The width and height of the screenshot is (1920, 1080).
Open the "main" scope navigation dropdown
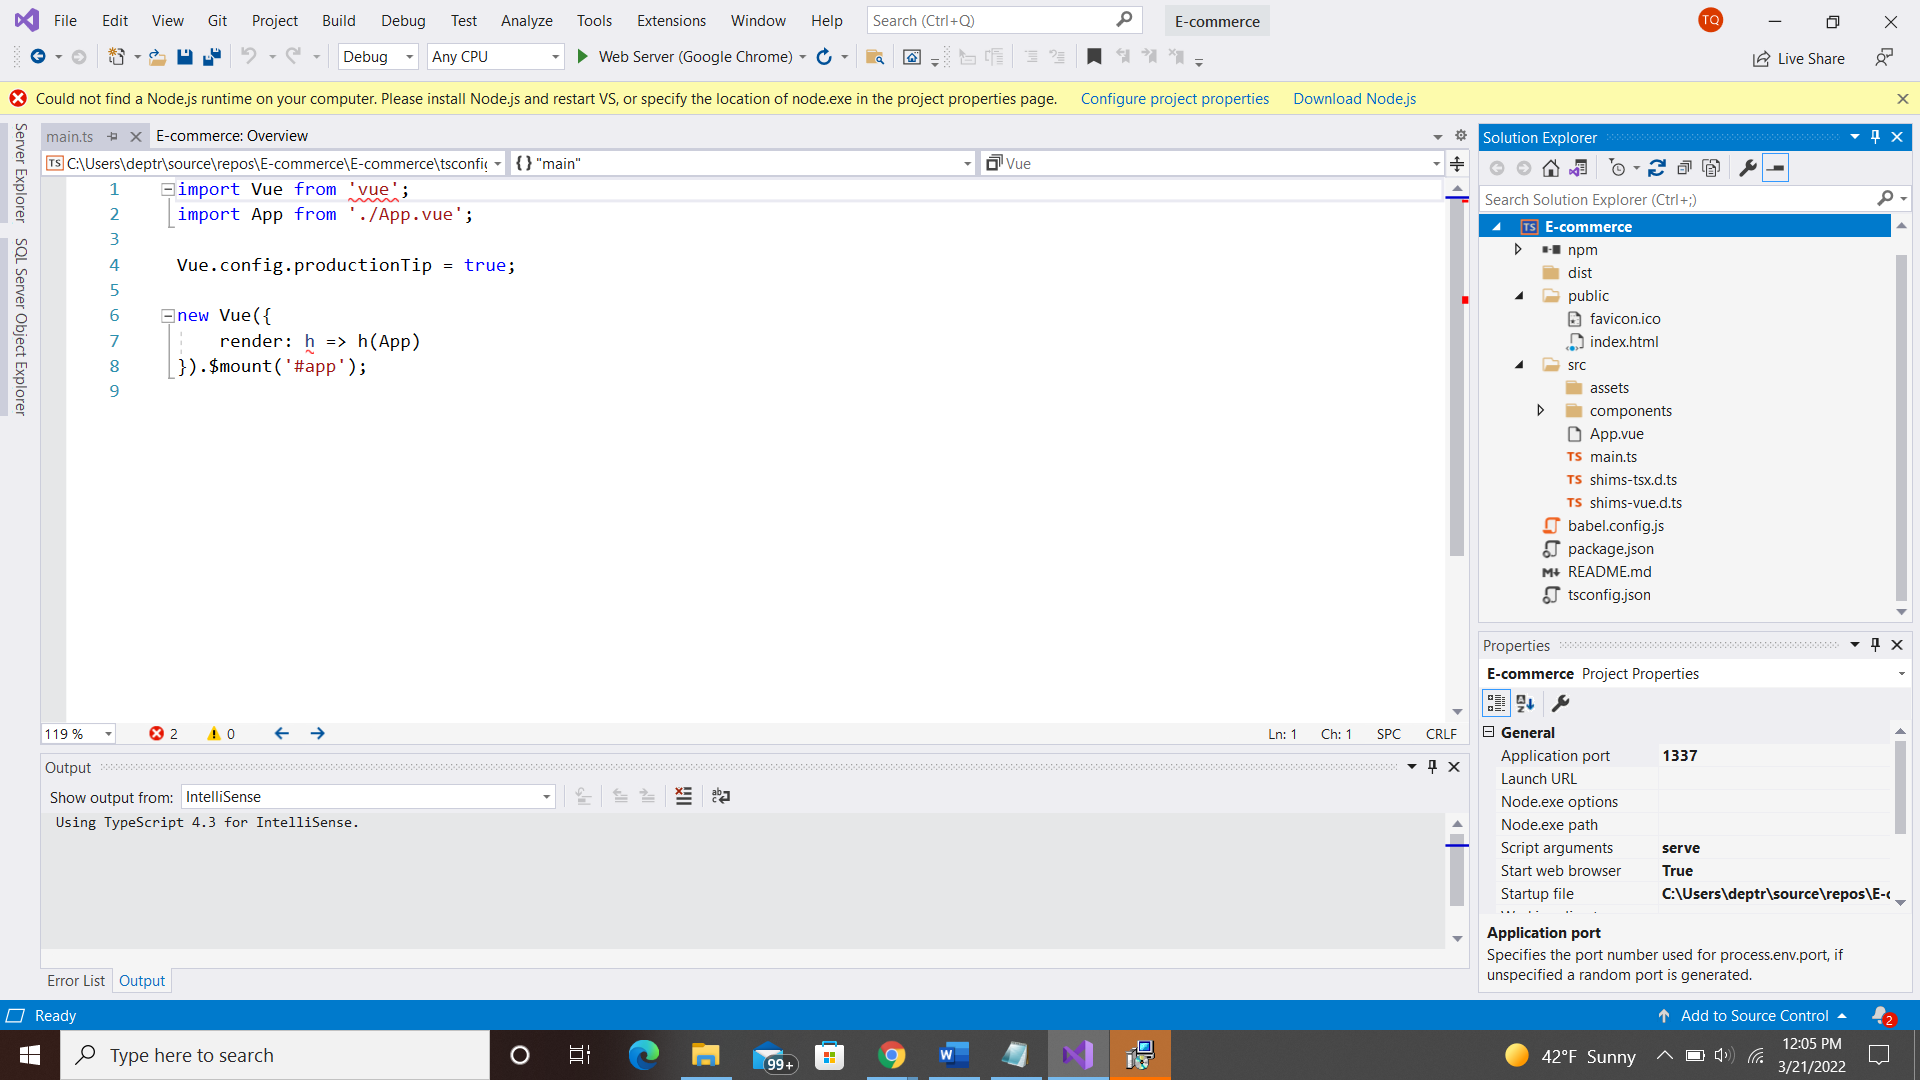point(742,163)
